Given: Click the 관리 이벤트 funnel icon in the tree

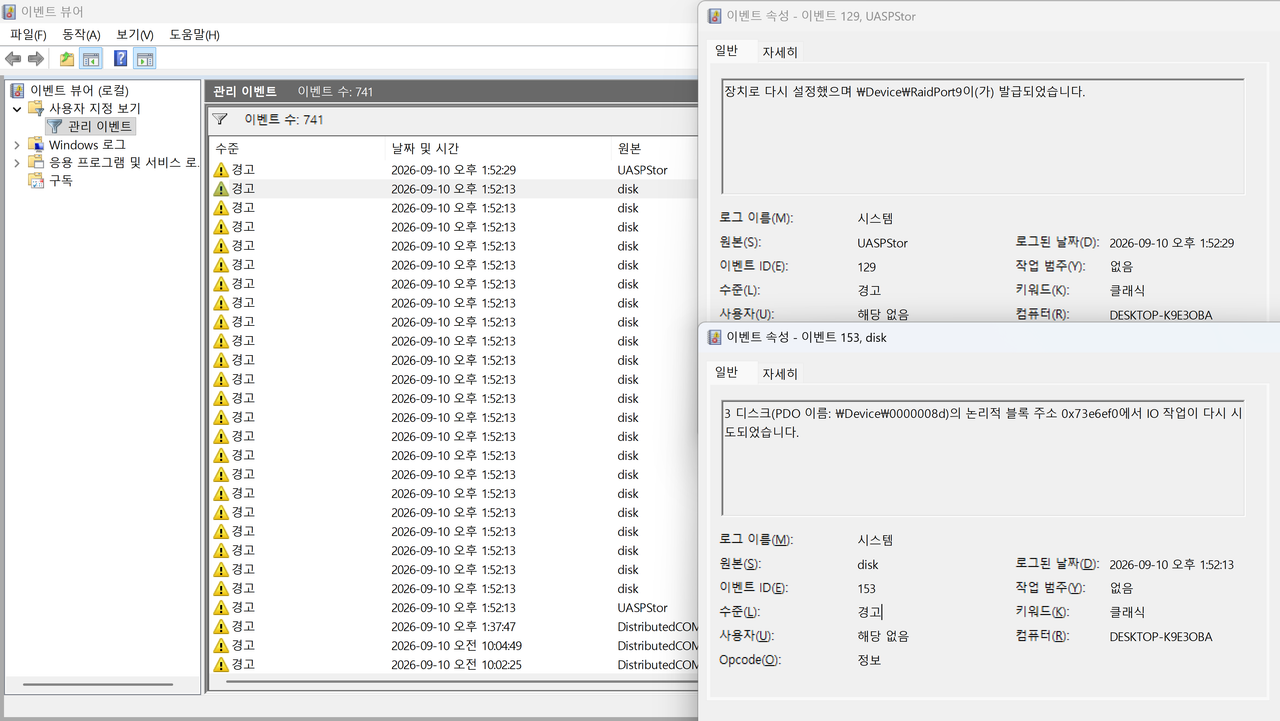Looking at the screenshot, I should [x=55, y=126].
